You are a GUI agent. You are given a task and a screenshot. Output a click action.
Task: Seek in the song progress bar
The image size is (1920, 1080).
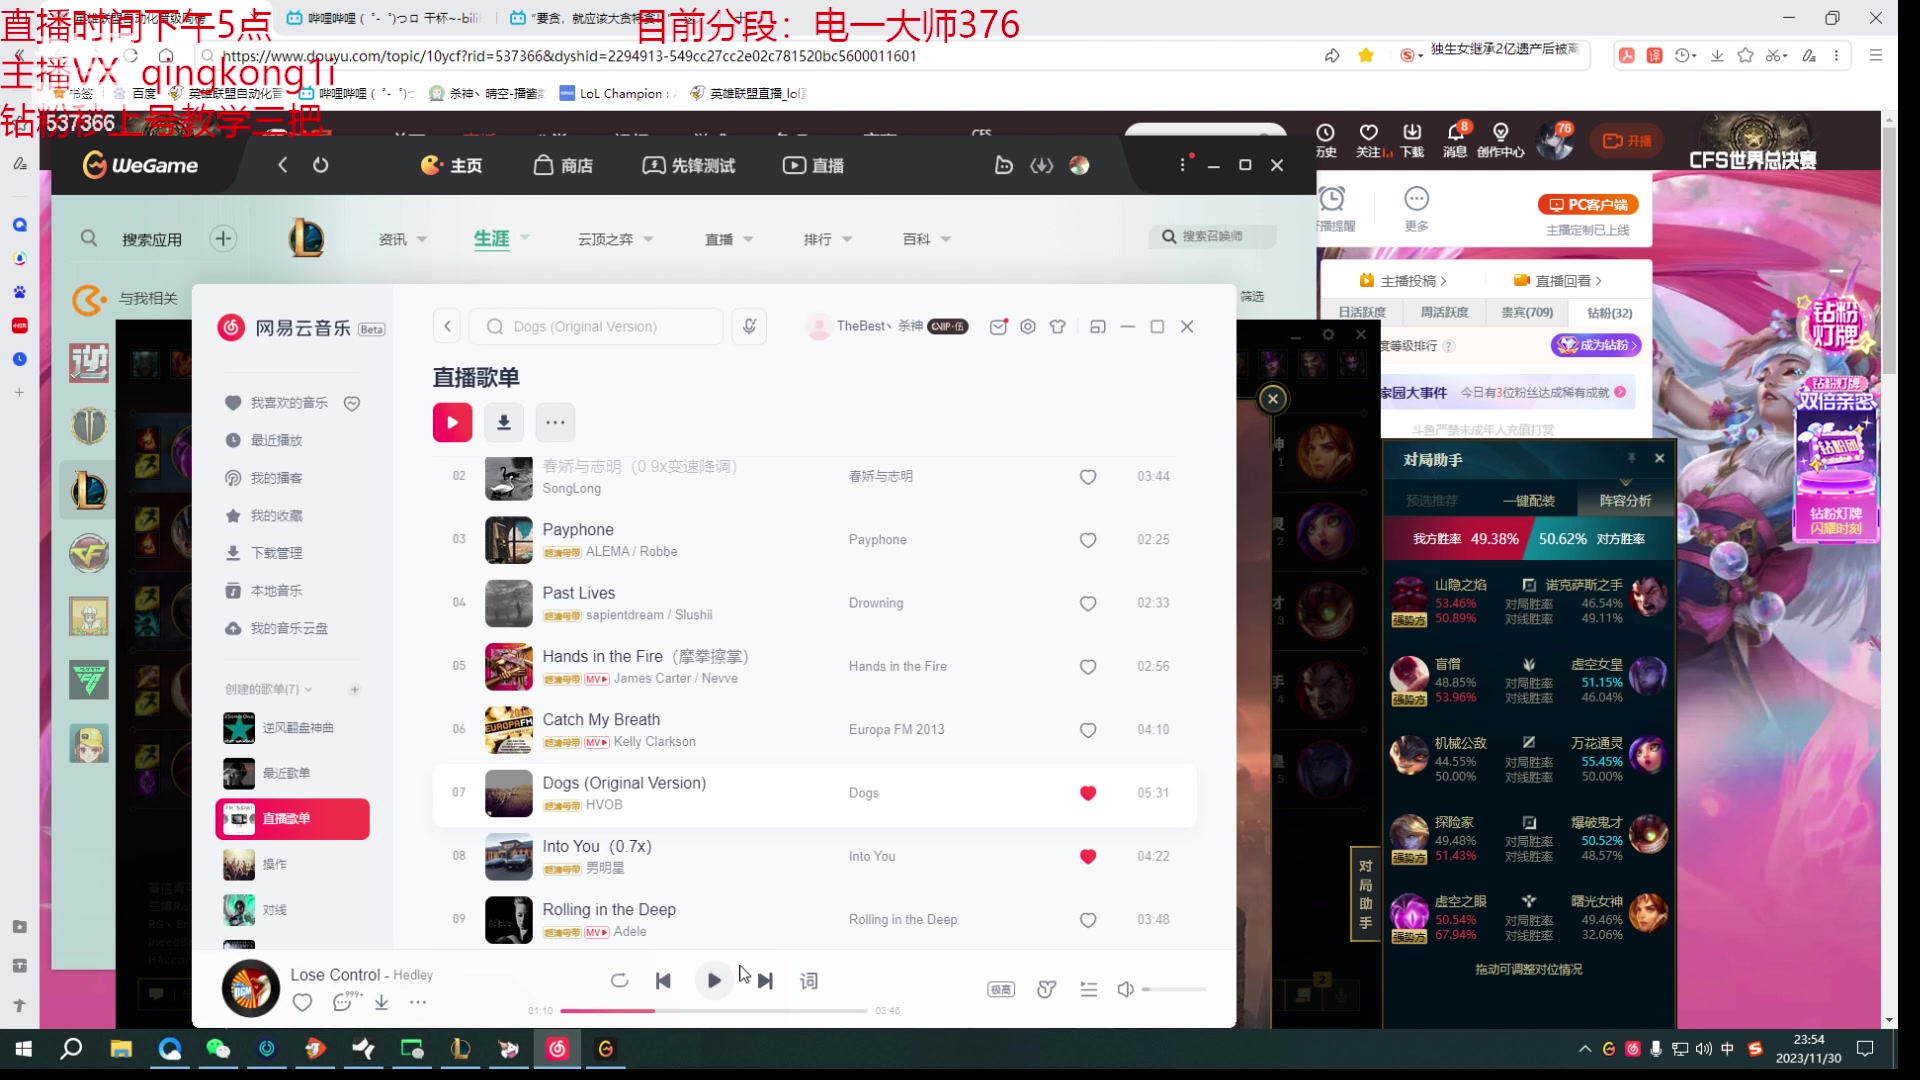[713, 1011]
